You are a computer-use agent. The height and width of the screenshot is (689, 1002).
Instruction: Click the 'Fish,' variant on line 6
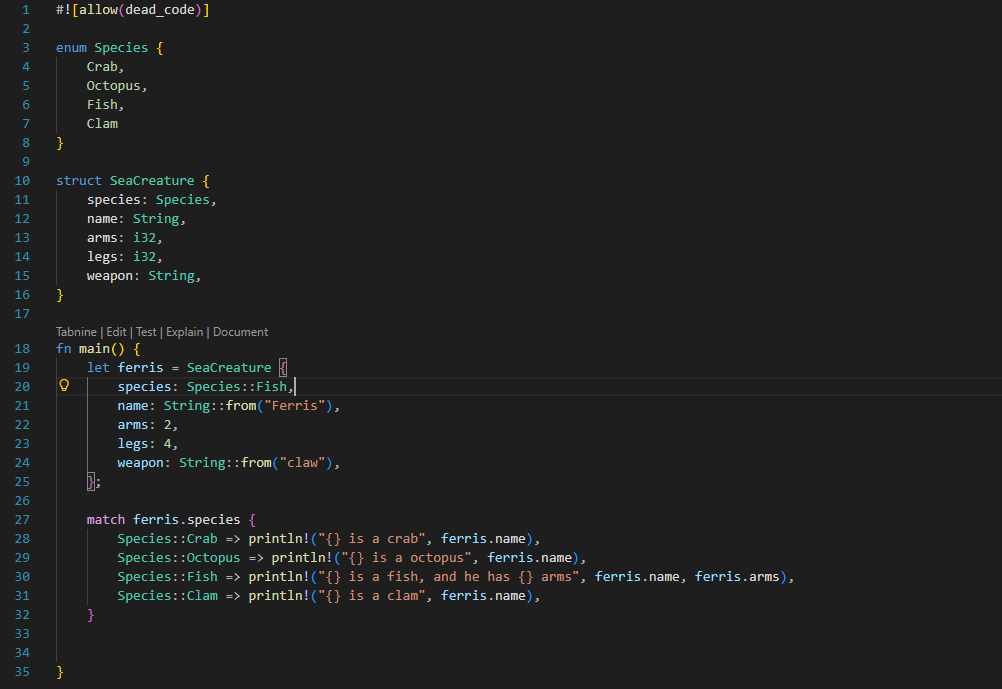pyautogui.click(x=105, y=105)
